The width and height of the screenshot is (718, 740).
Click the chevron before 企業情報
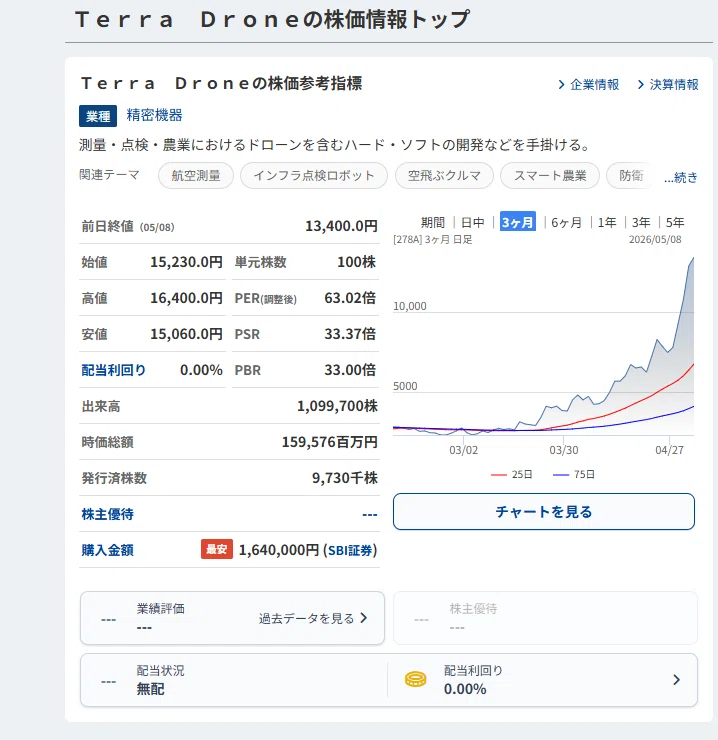[x=561, y=84]
